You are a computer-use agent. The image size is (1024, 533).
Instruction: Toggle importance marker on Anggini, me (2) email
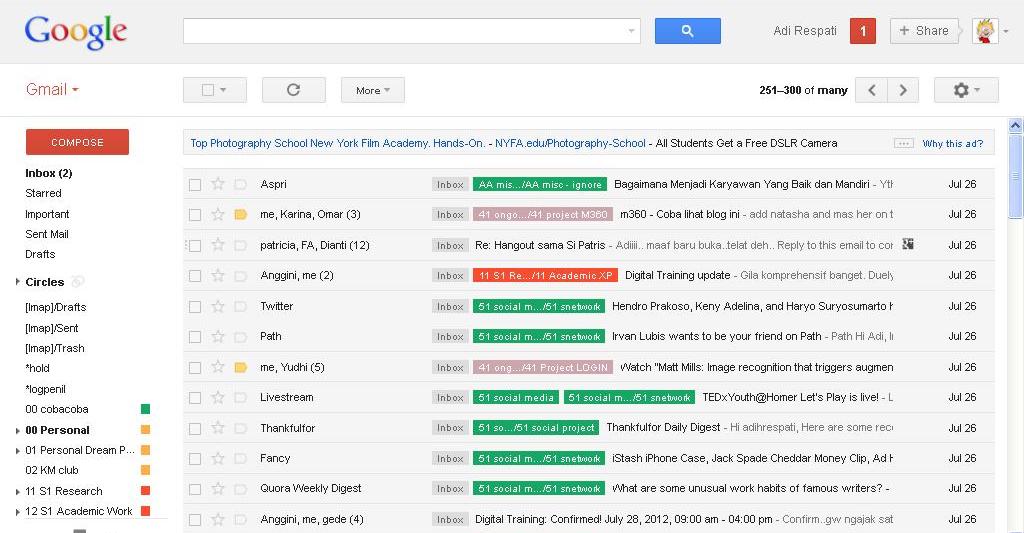click(x=240, y=276)
